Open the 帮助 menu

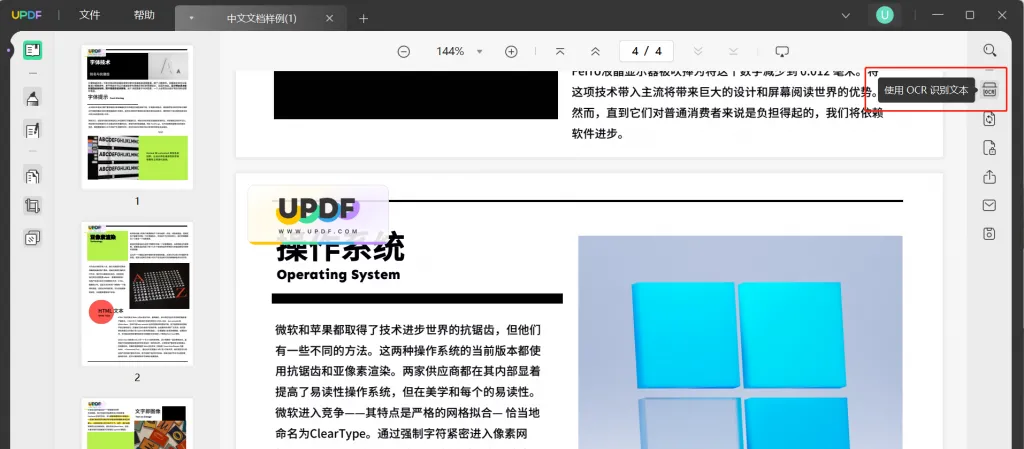[144, 15]
